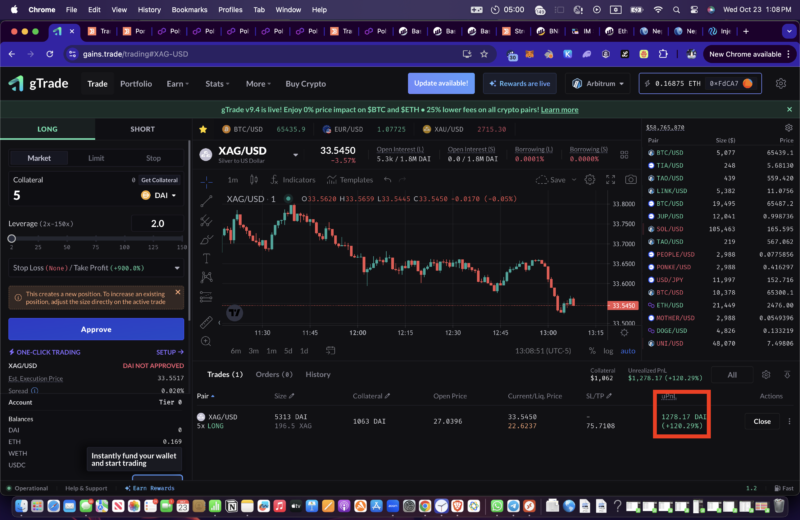800x520 pixels.
Task: Toggle percent scale on chart
Action: click(x=592, y=351)
